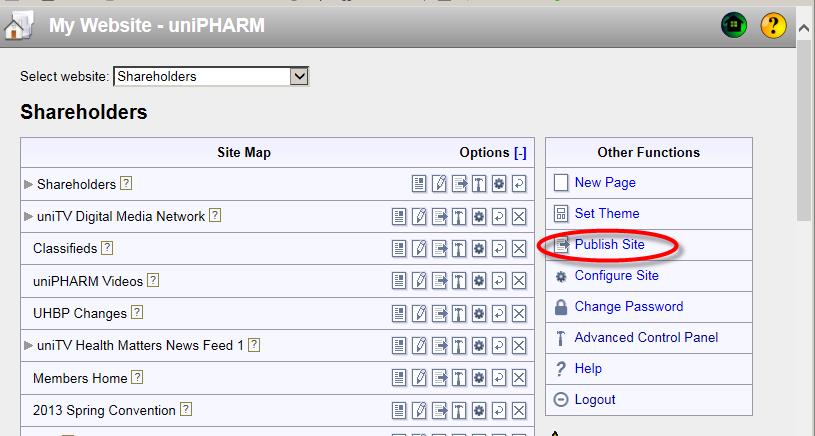Click the Publish Site link
Image resolution: width=815 pixels, height=436 pixels.
click(x=609, y=244)
